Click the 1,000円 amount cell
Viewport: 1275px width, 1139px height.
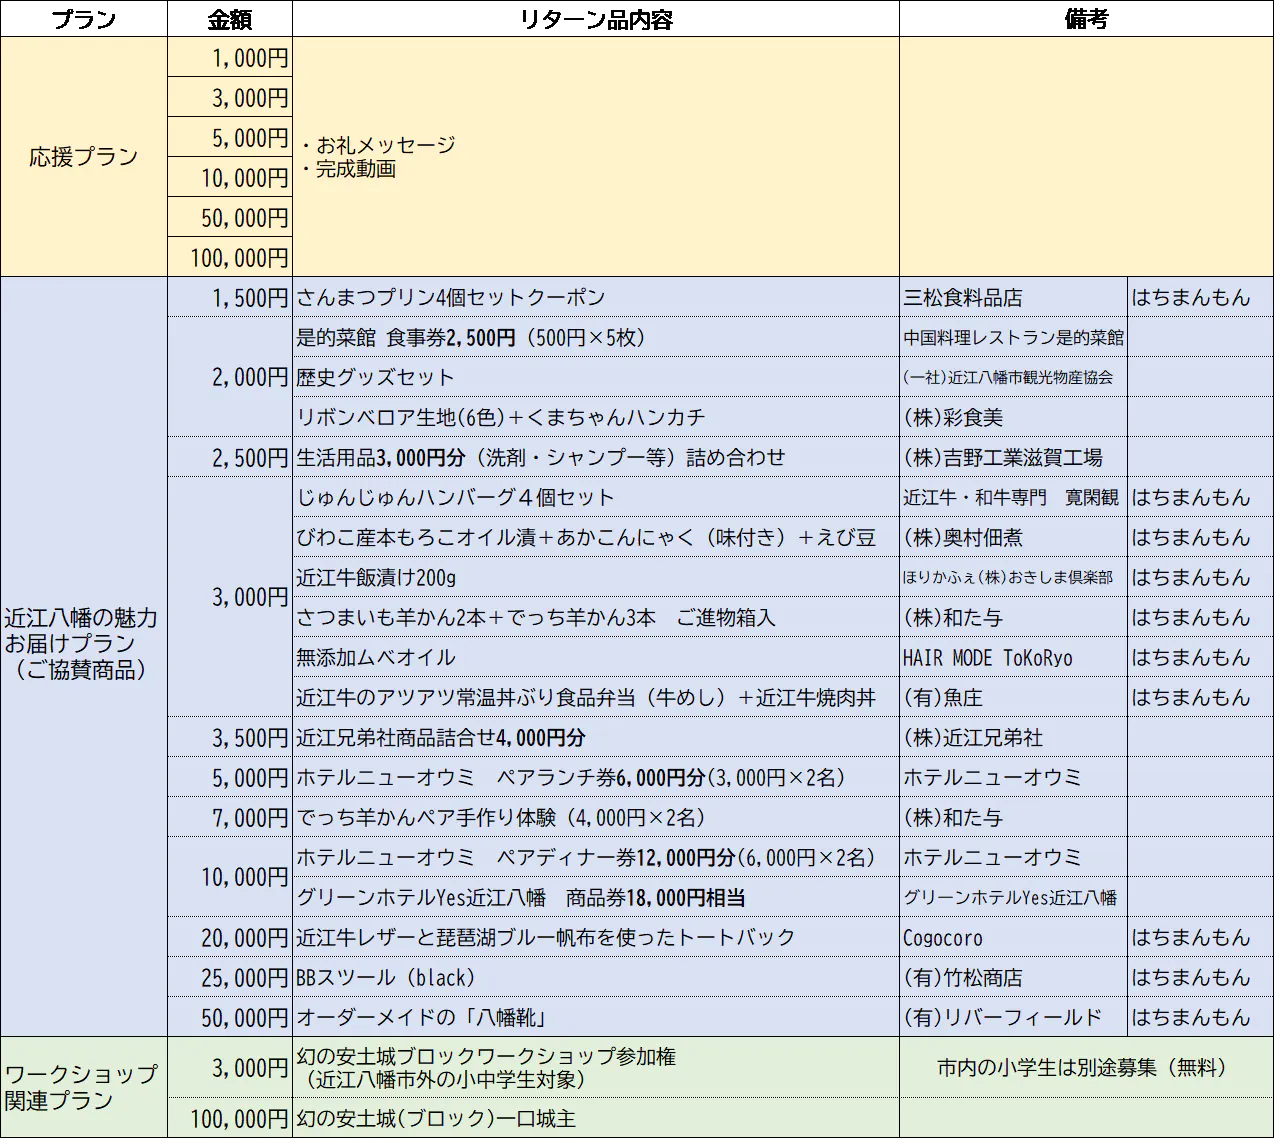(x=229, y=58)
